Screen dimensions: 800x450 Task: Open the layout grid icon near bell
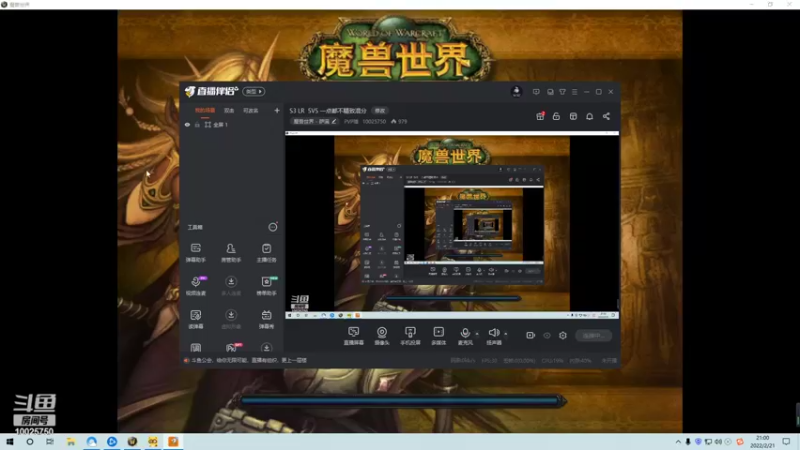point(573,116)
